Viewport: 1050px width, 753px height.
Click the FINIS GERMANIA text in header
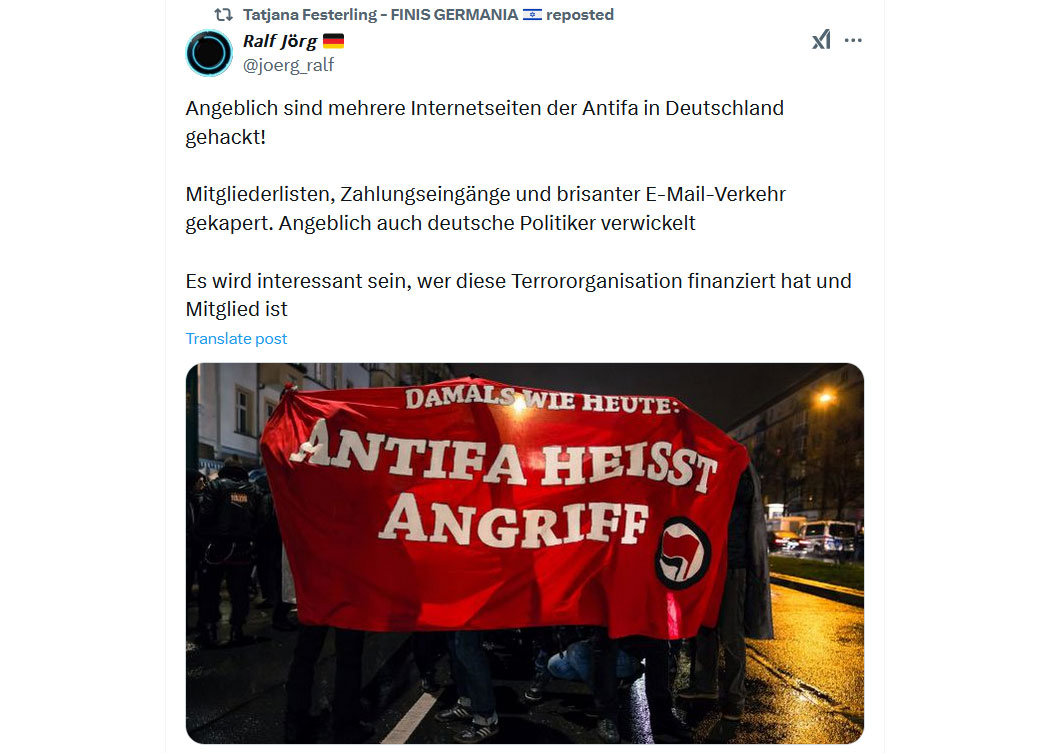tap(455, 15)
